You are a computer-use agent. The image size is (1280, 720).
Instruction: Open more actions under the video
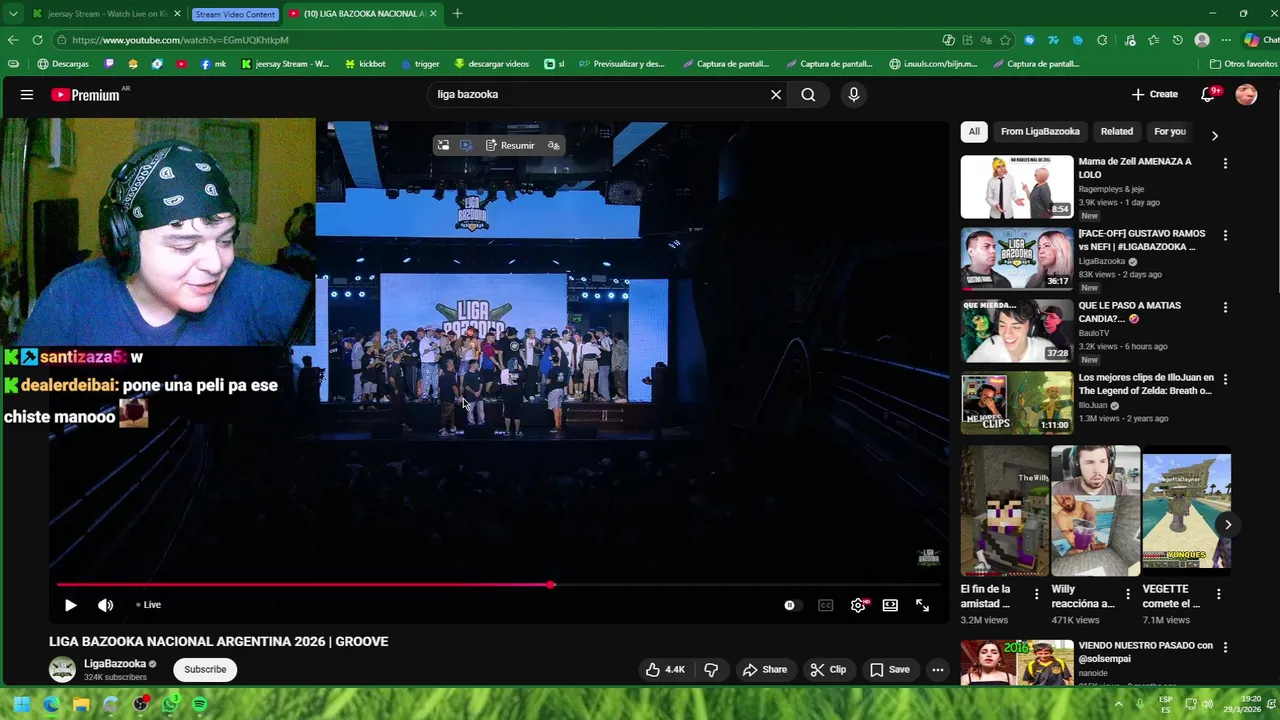(x=937, y=669)
